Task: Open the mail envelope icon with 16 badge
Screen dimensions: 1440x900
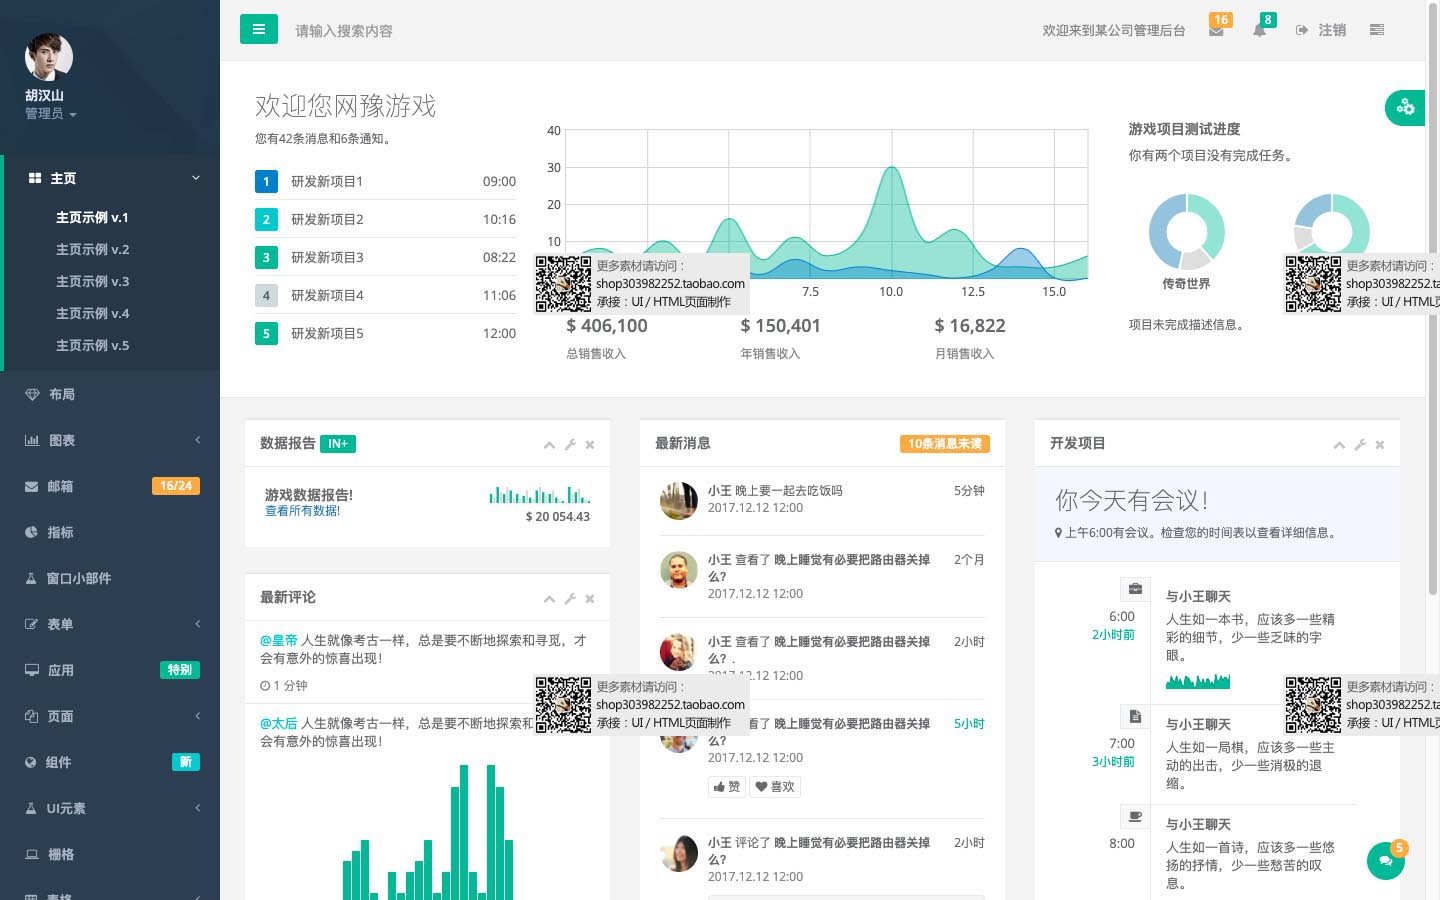Action: pyautogui.click(x=1216, y=30)
